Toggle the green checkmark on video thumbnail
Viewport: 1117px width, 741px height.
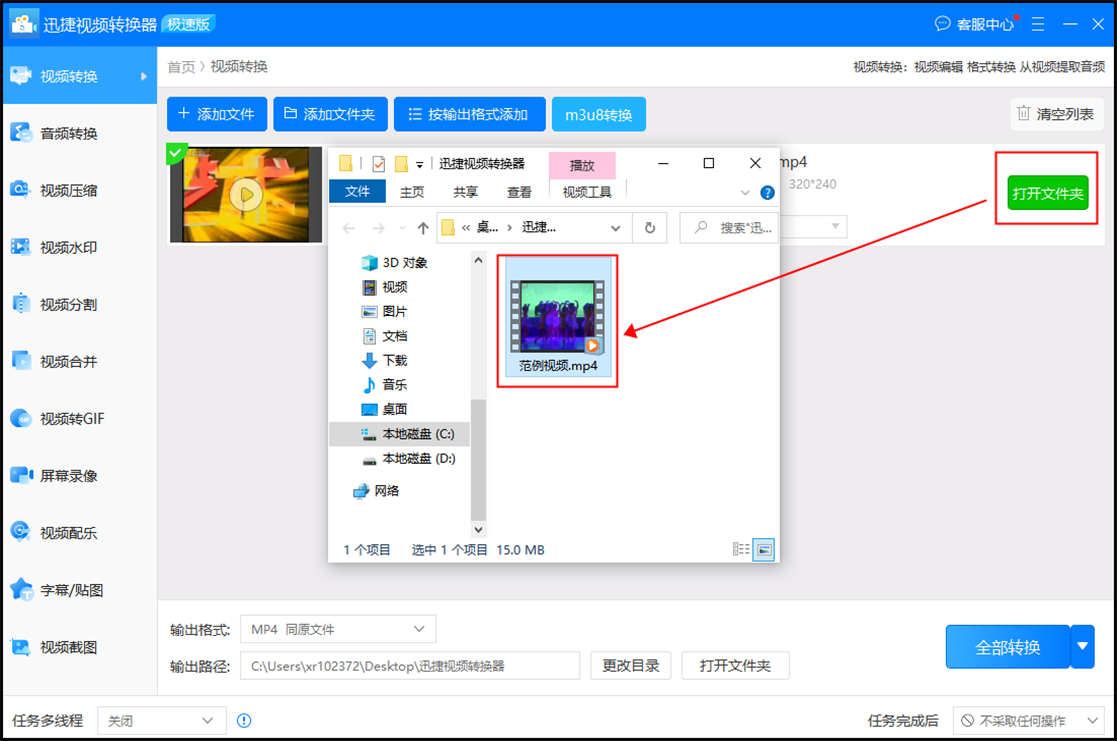pyautogui.click(x=175, y=152)
